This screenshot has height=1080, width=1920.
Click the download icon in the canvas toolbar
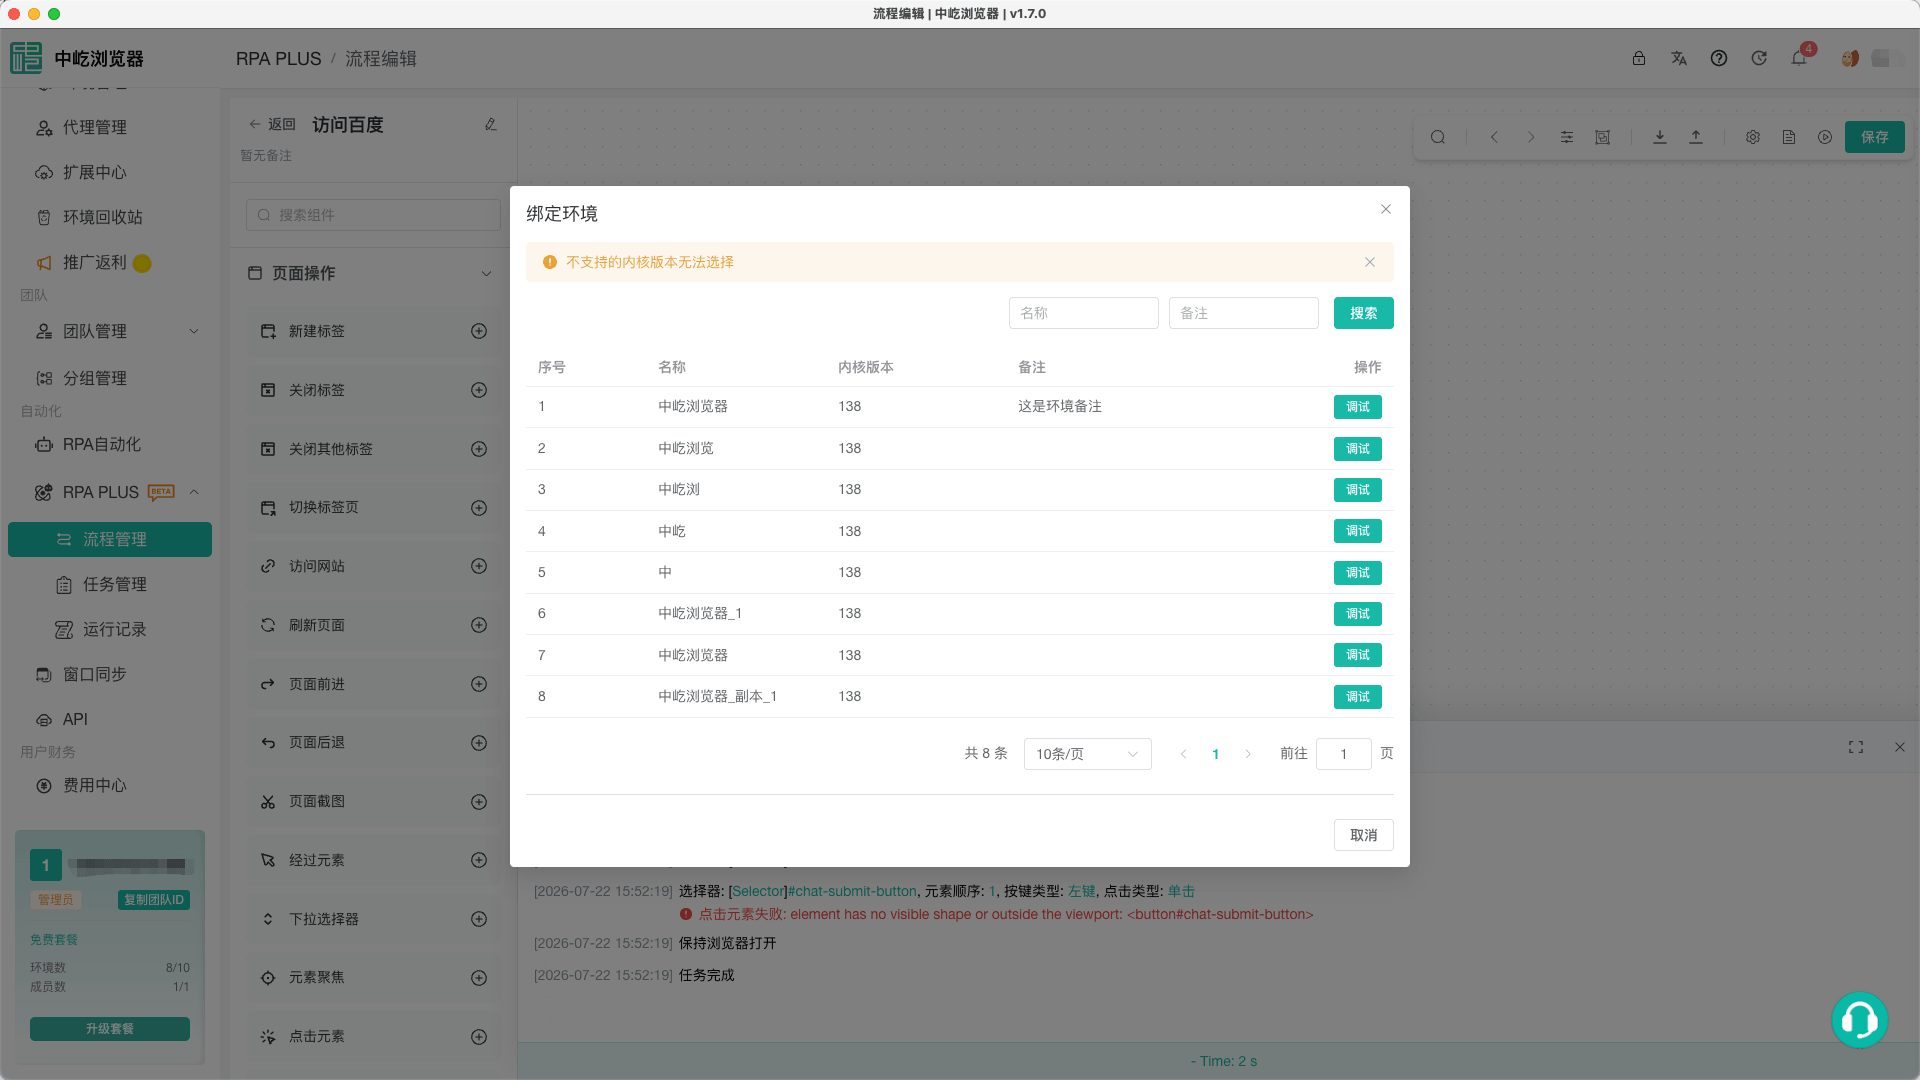(1660, 137)
